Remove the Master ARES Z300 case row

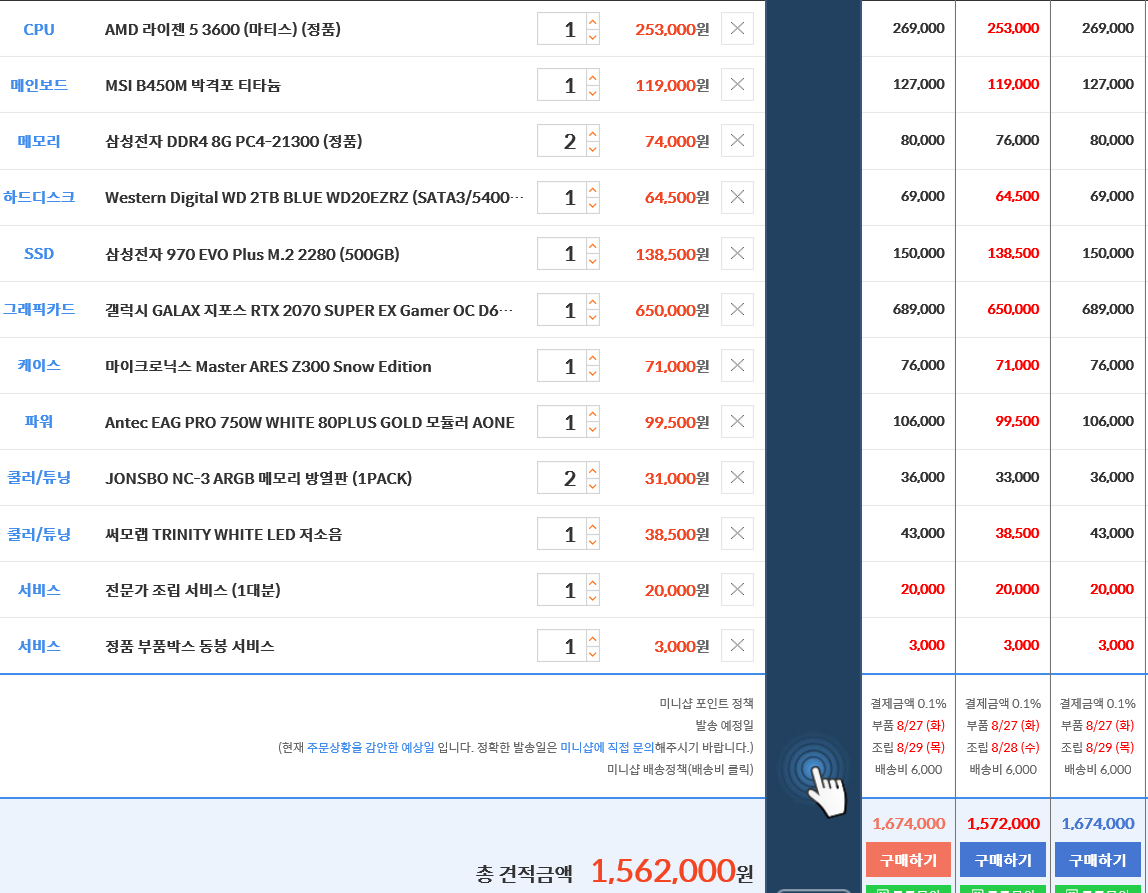coord(737,365)
